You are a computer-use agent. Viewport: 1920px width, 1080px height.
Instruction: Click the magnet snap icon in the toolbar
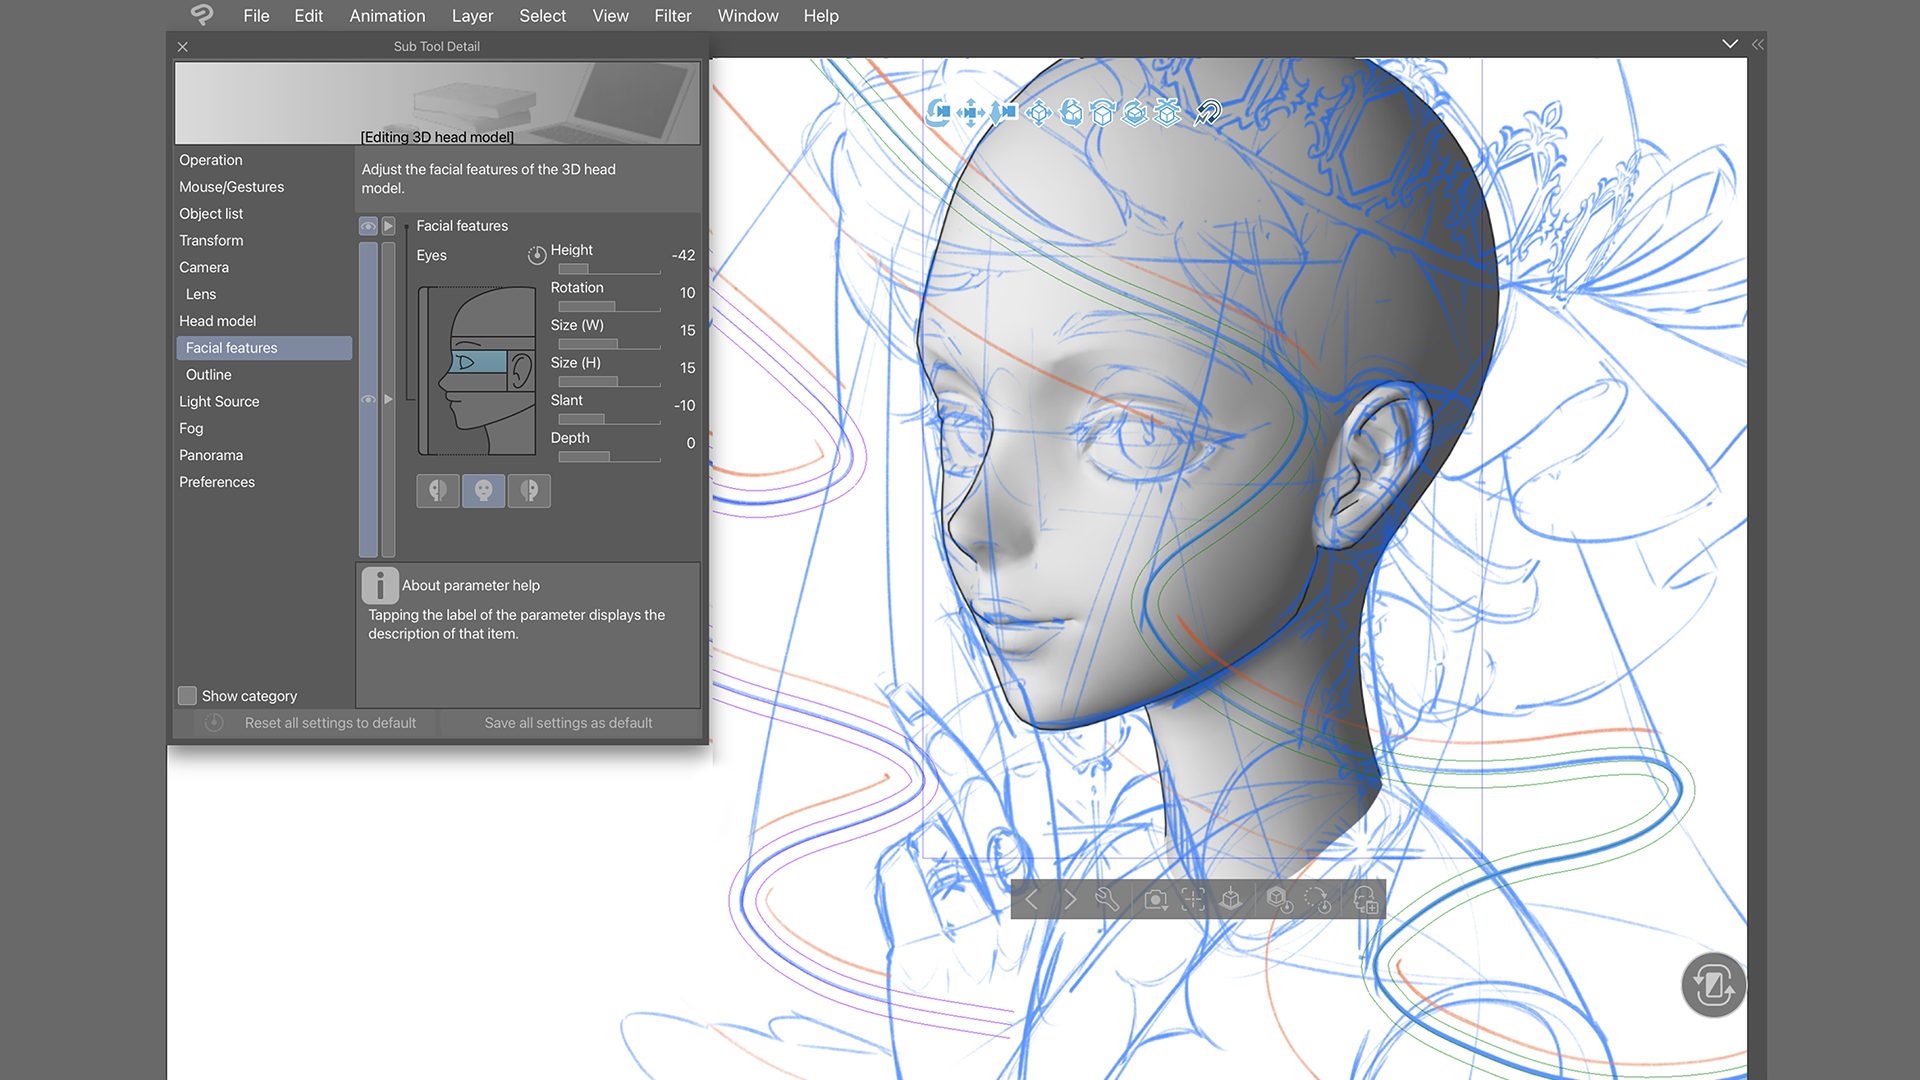[1207, 113]
